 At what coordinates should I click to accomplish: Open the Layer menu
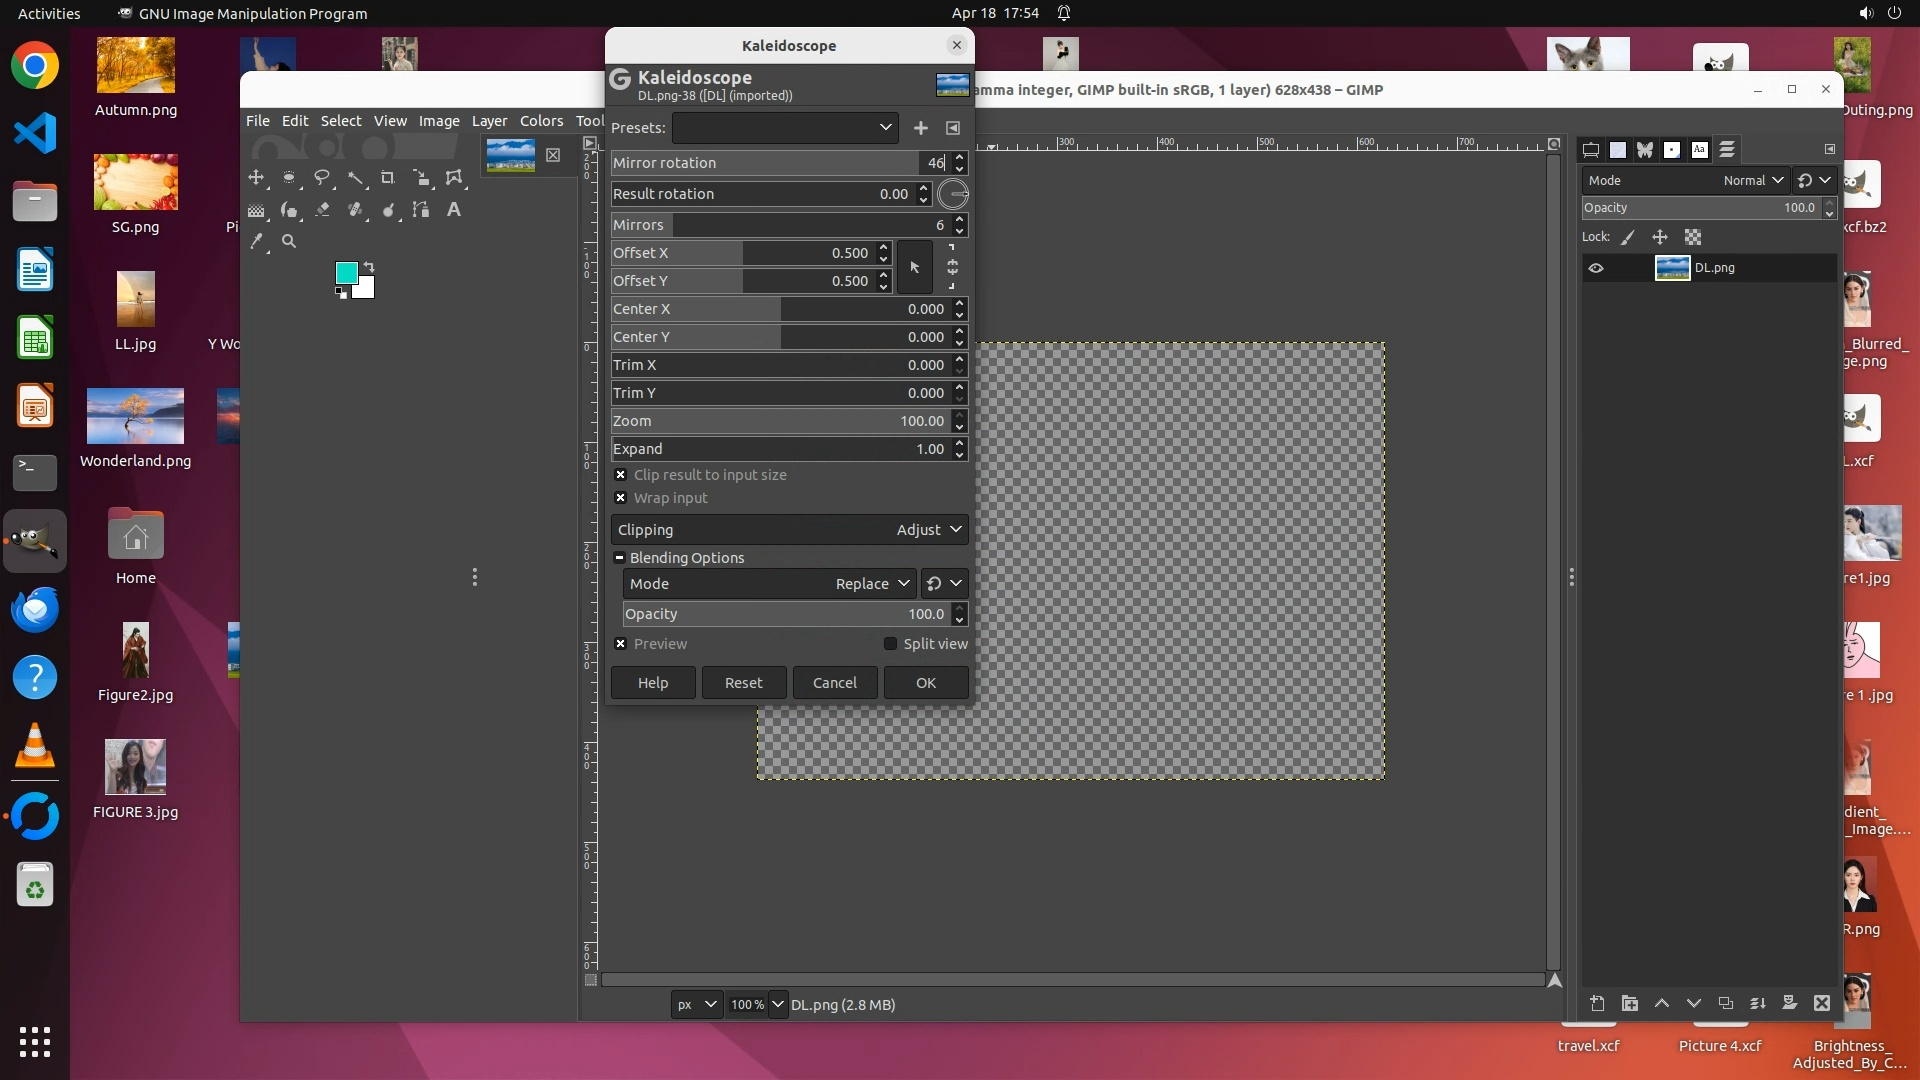point(489,121)
